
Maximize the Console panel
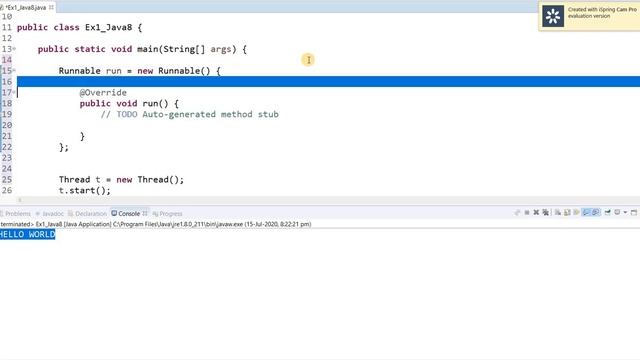coord(634,212)
